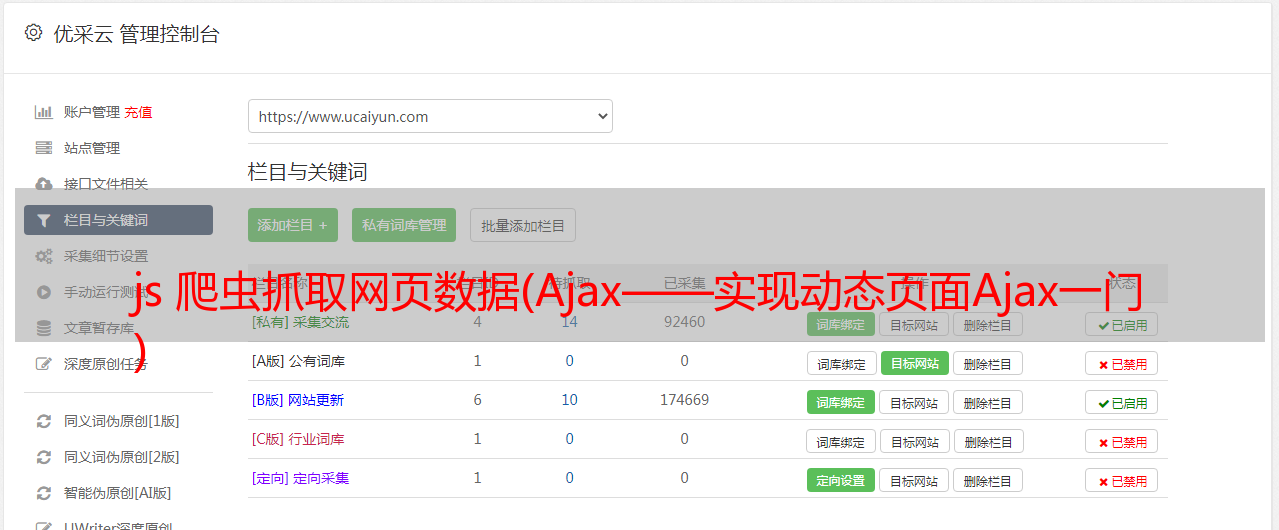The height and width of the screenshot is (530, 1279).
Task: Click the refresh icon for 智能伪原创[AI版]
Action: [x=43, y=493]
